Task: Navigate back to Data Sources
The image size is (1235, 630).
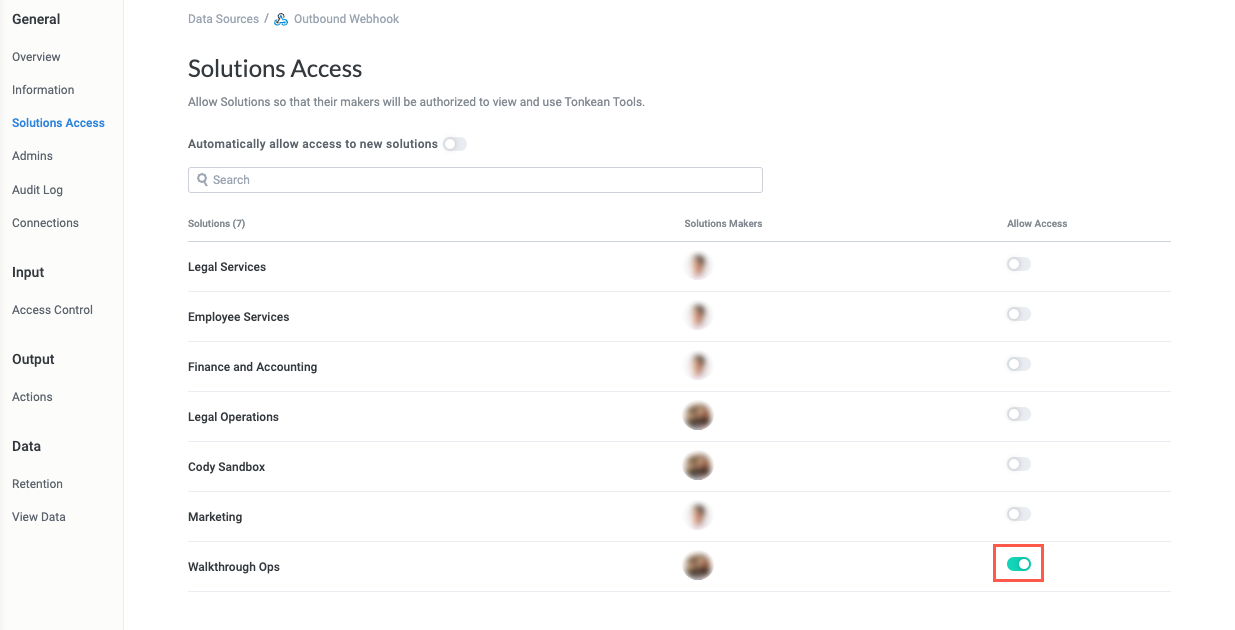Action: click(223, 18)
